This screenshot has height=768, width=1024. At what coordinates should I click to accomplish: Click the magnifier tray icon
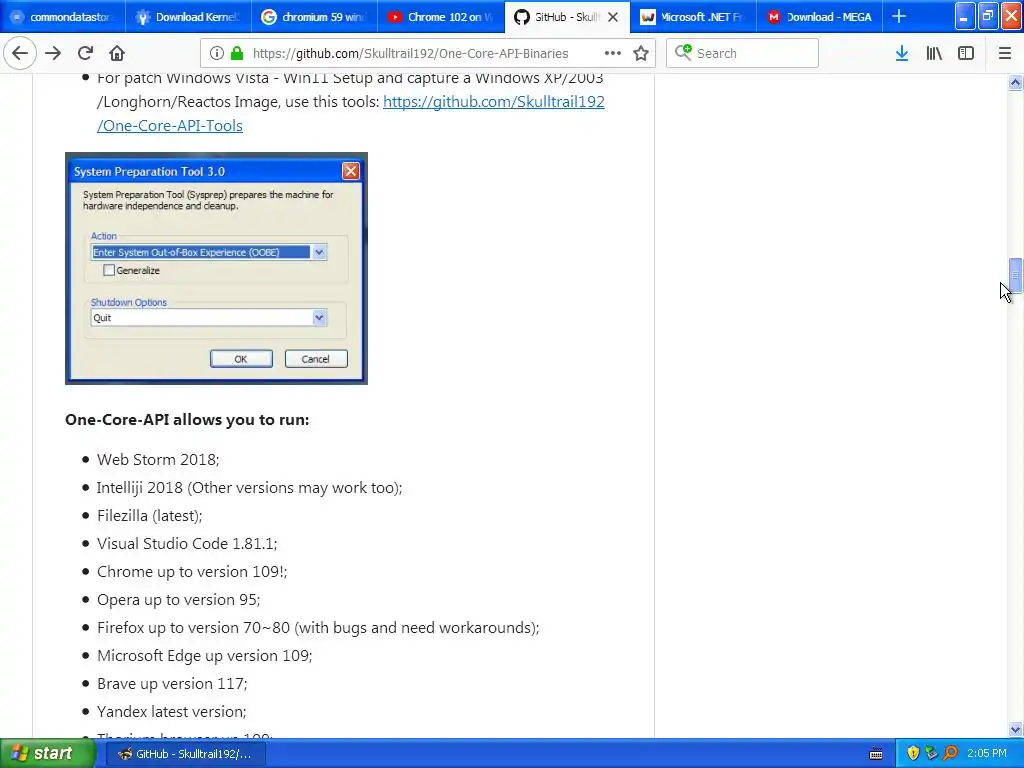(951, 754)
